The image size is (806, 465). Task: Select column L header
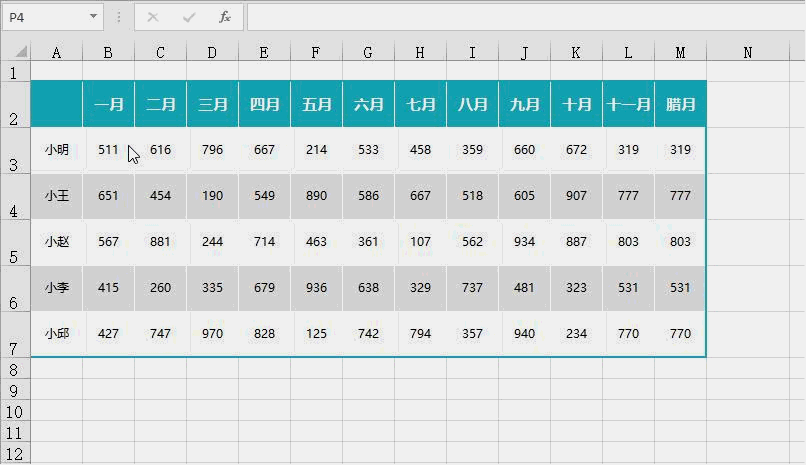pyautogui.click(x=628, y=52)
